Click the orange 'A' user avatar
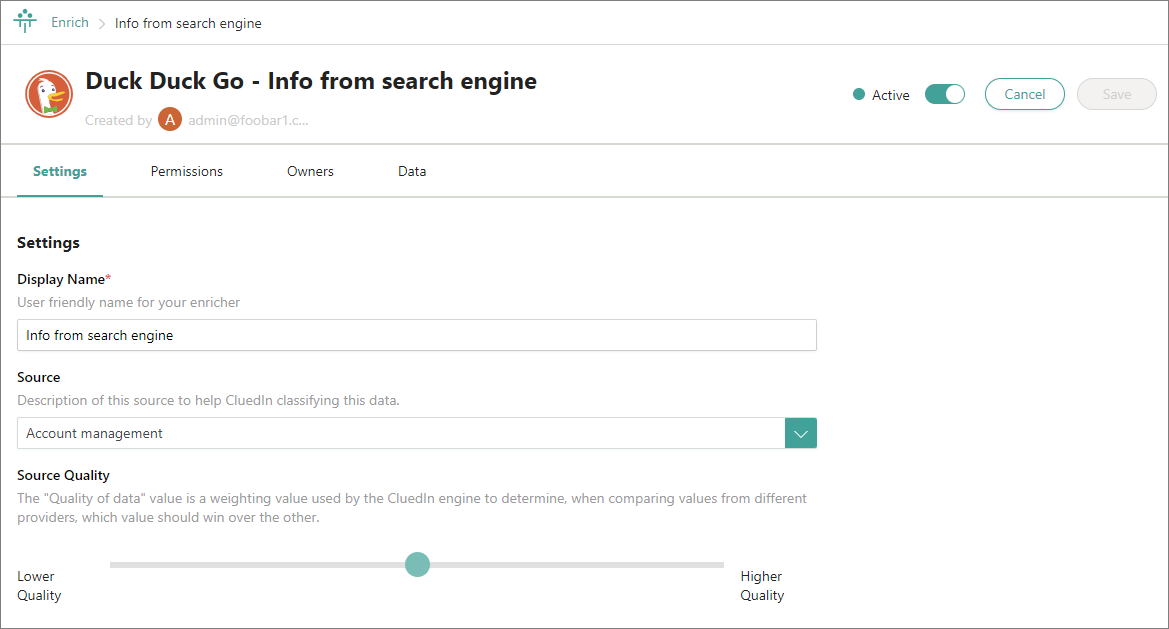This screenshot has width=1169, height=629. [170, 120]
